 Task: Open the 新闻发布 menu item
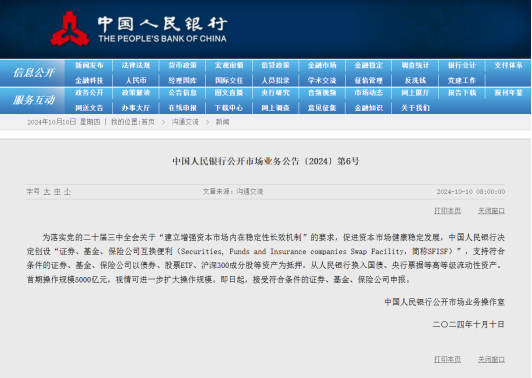[89, 65]
